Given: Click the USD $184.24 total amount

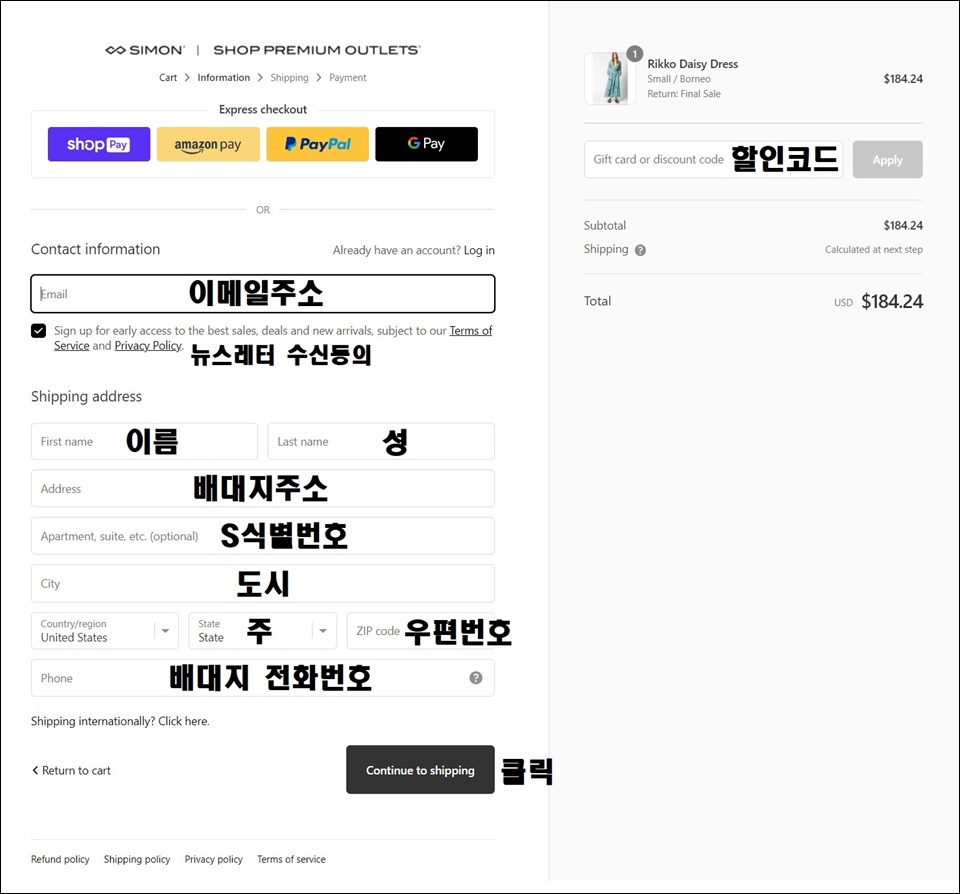Looking at the screenshot, I should click(879, 301).
